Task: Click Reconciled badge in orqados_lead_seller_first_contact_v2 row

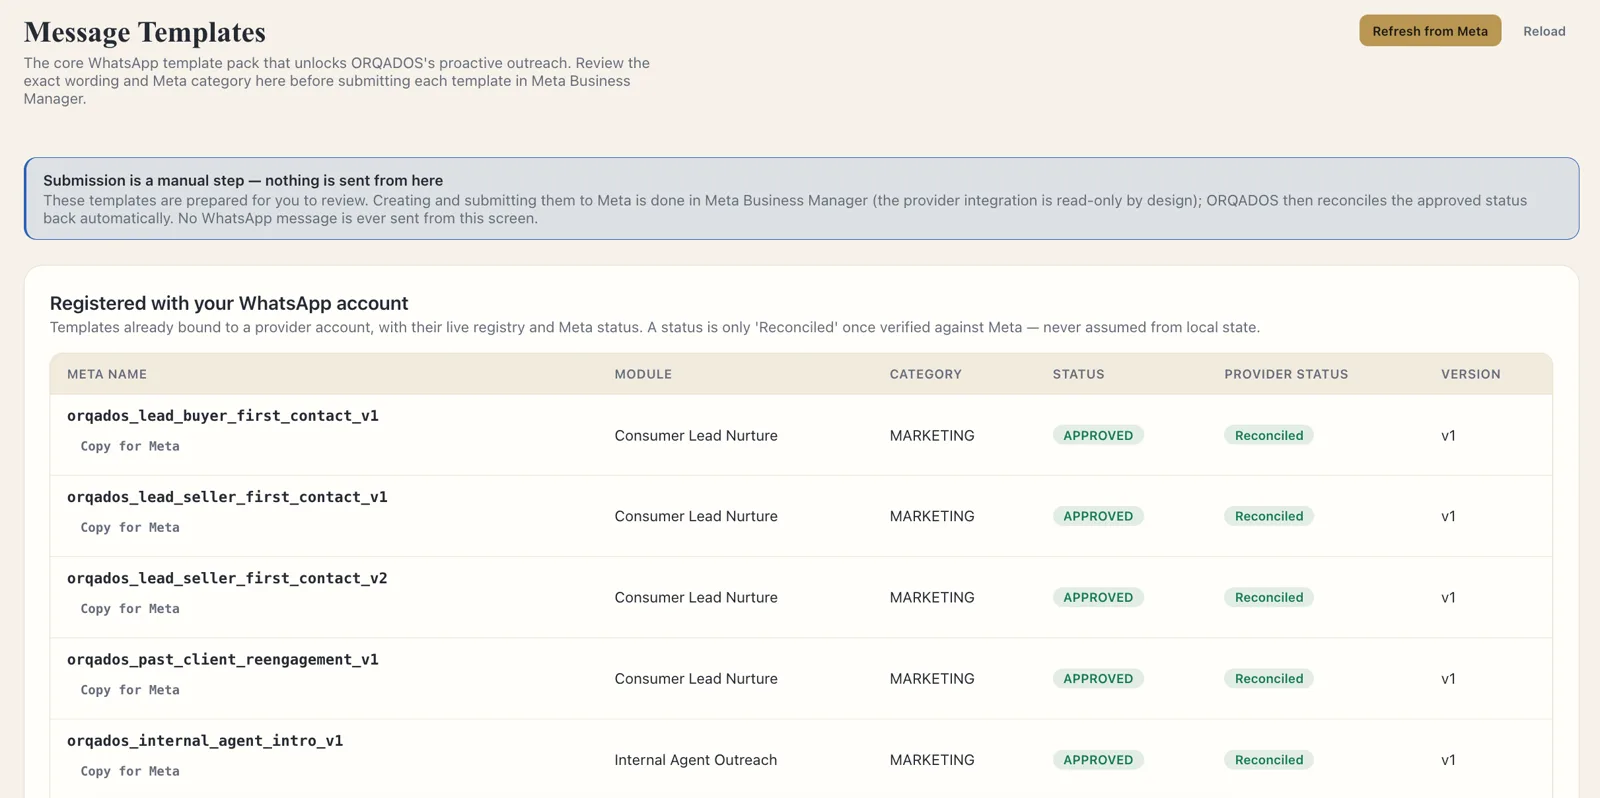Action: tap(1269, 597)
